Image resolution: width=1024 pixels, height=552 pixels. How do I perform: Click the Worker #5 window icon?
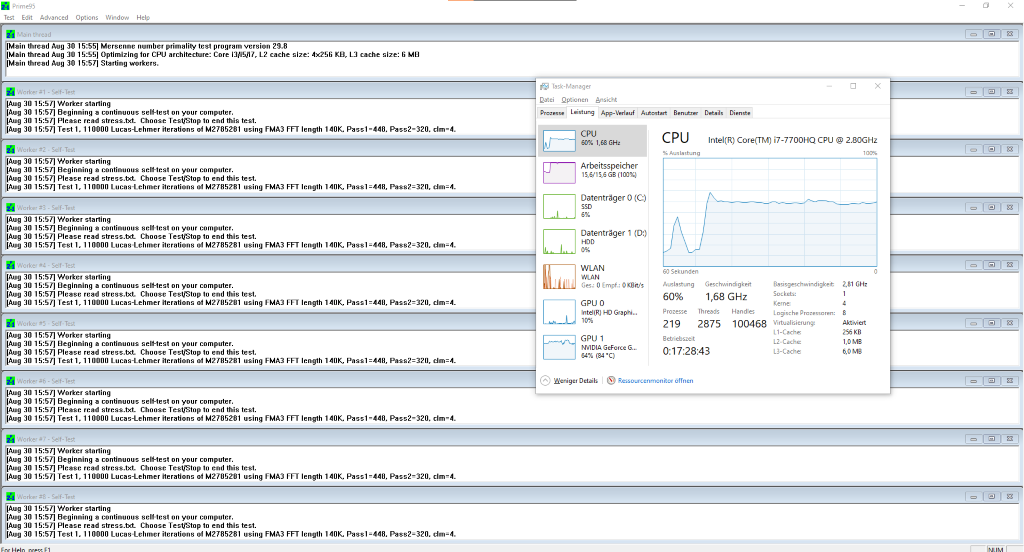tap(10, 323)
